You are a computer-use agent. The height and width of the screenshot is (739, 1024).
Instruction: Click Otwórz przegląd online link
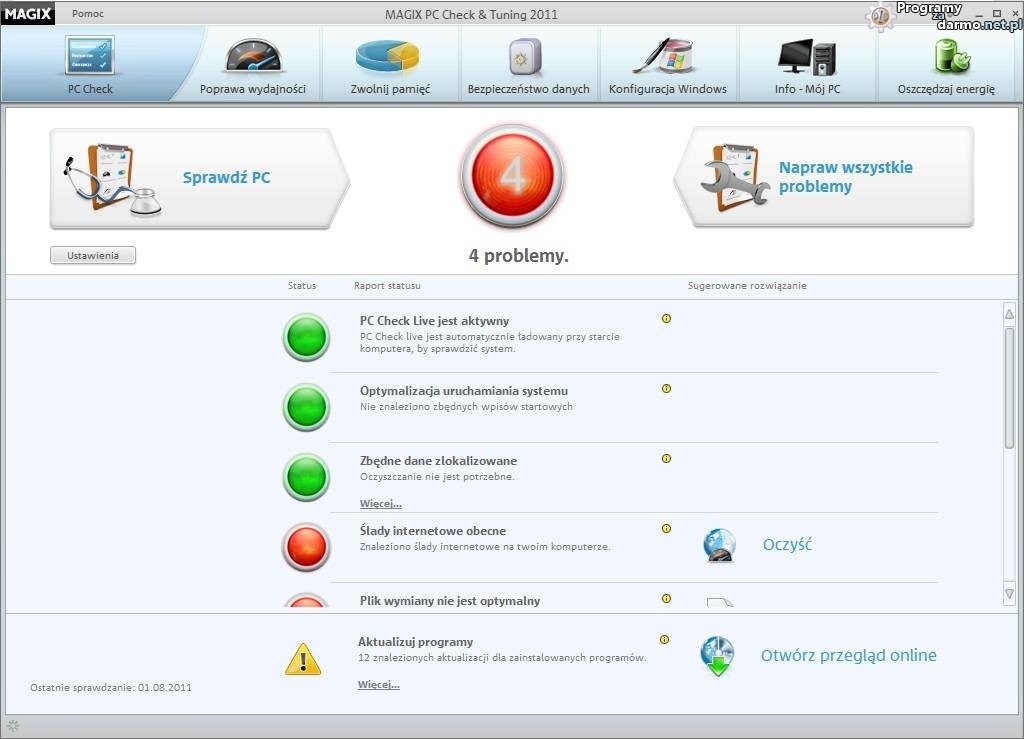(848, 656)
